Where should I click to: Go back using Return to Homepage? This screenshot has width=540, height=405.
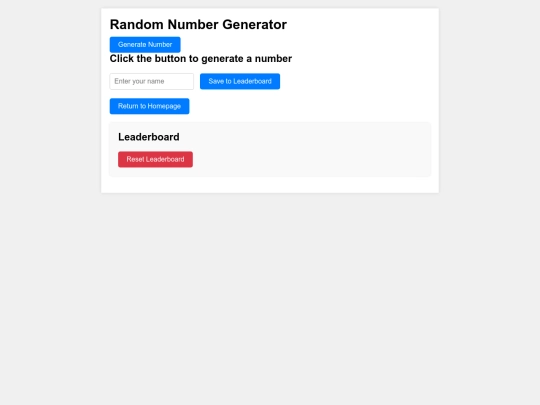(149, 106)
